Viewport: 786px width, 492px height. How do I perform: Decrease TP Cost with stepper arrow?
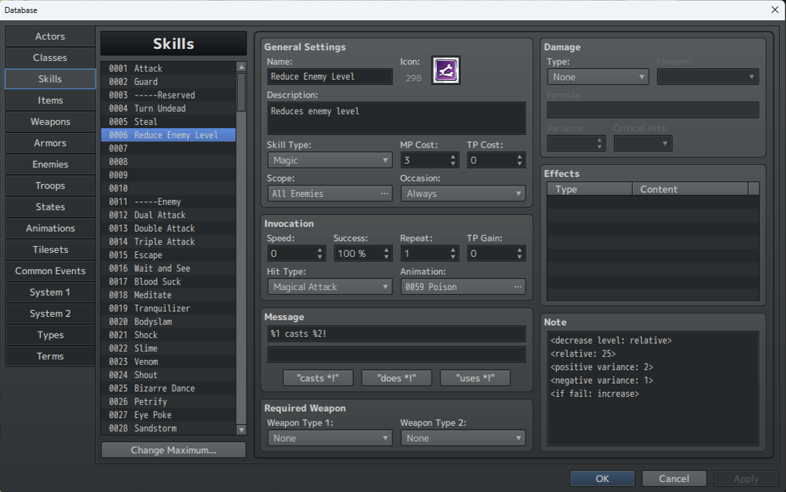tap(520, 163)
